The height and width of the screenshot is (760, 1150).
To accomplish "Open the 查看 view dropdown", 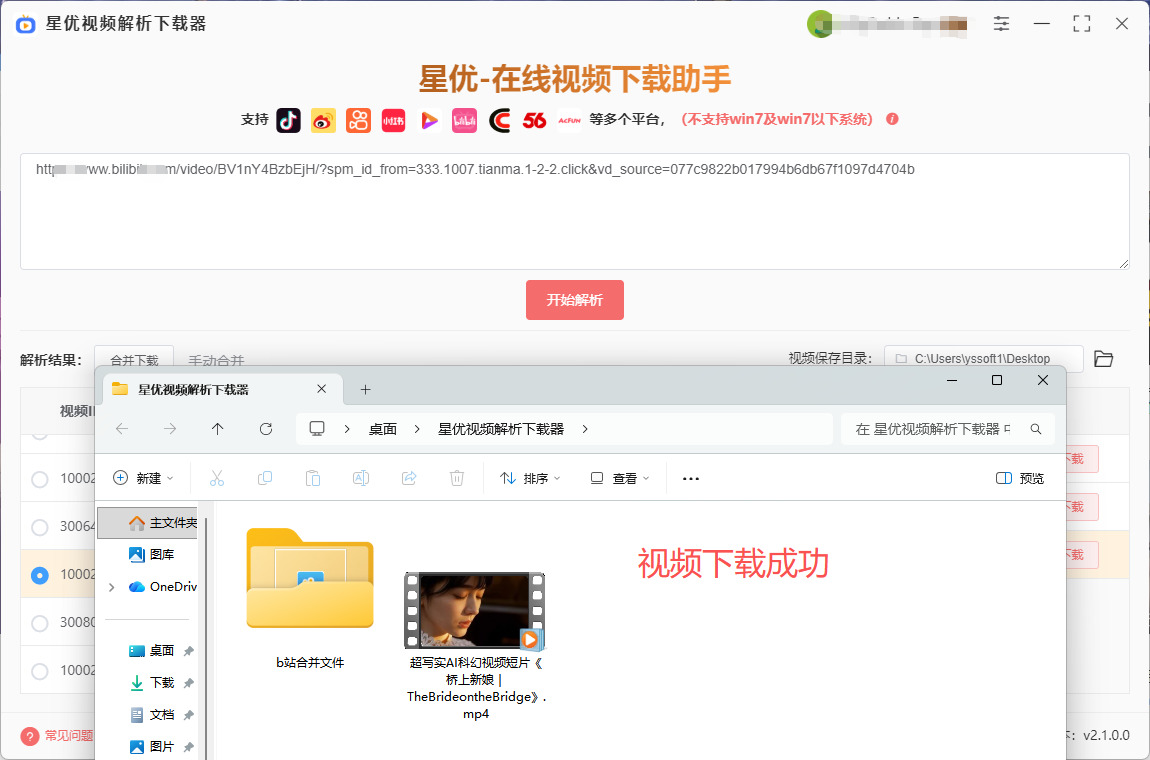I will coord(620,478).
